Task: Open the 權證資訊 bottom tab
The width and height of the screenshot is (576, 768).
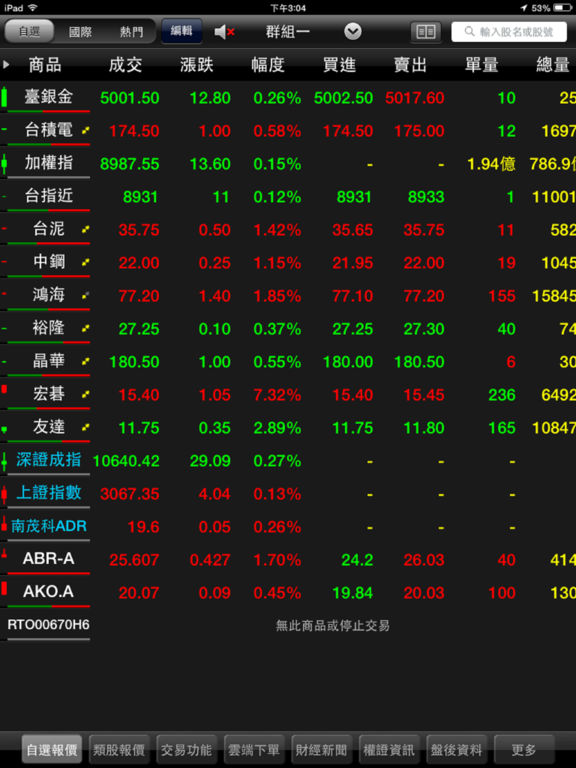Action: coord(389,750)
